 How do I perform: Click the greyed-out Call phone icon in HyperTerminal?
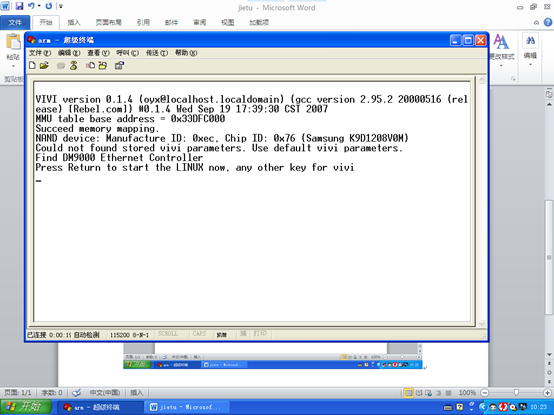[x=61, y=66]
